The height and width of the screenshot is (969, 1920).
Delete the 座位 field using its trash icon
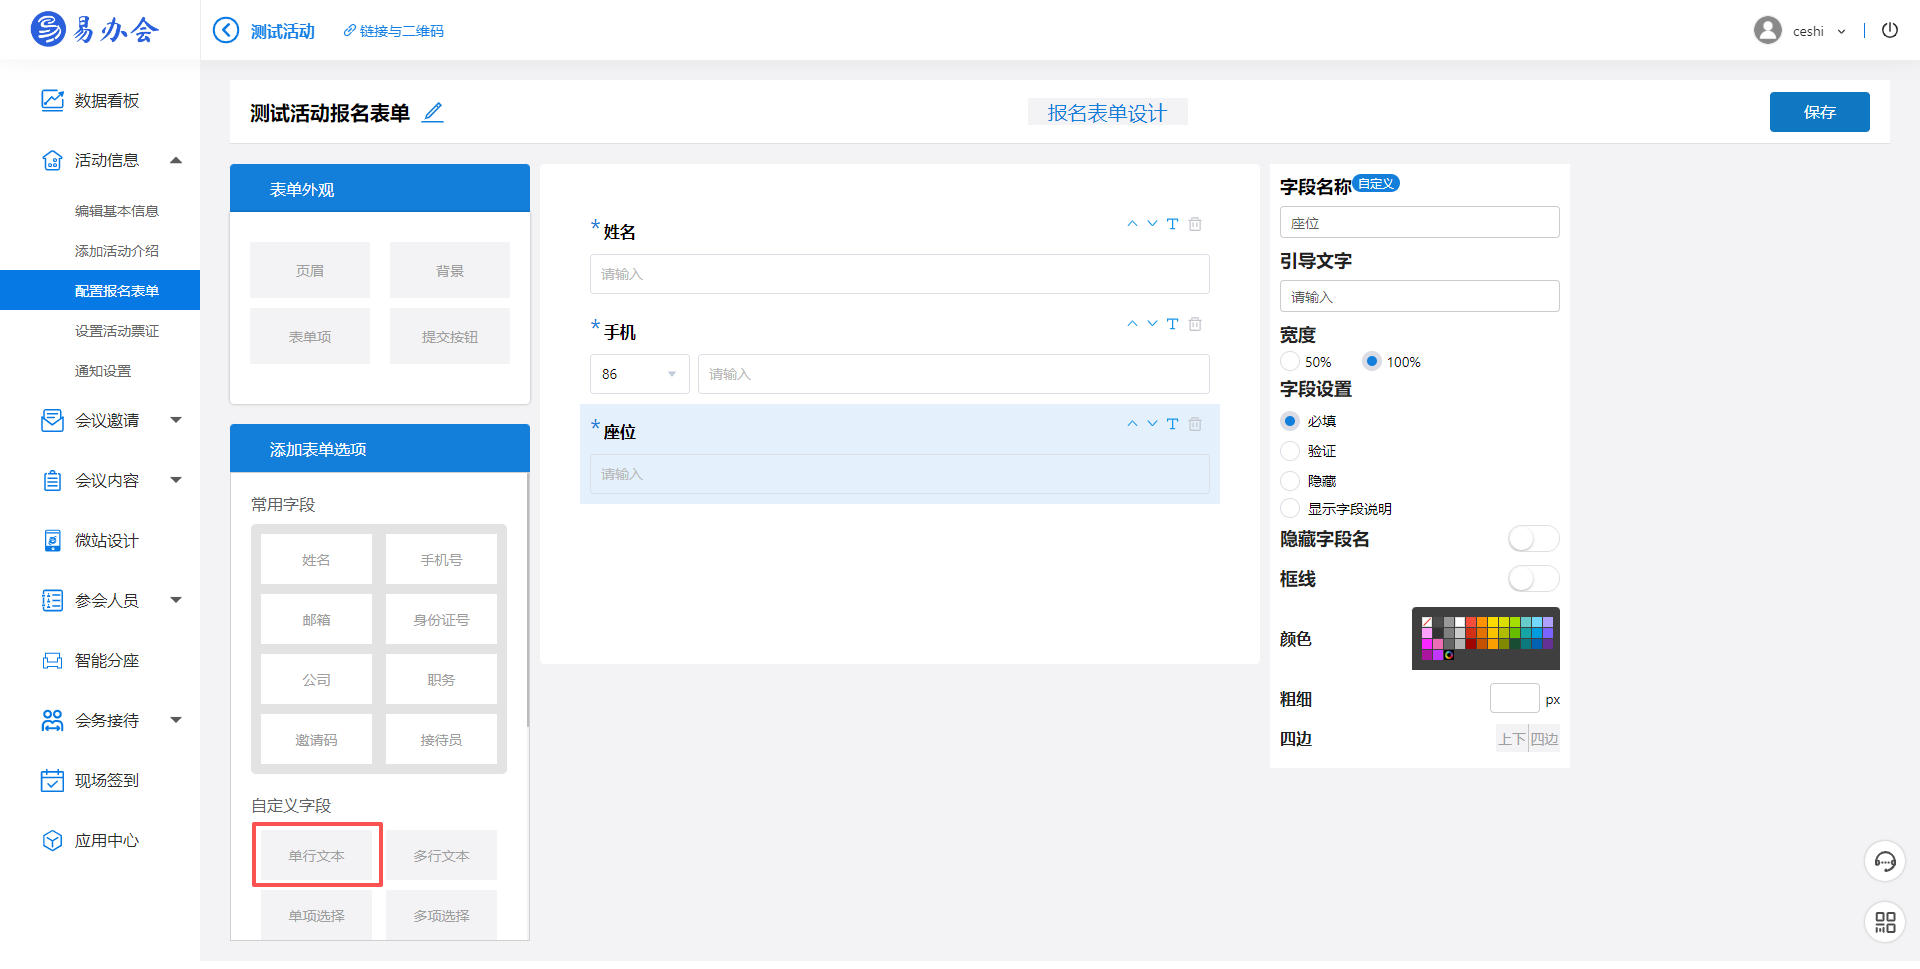coord(1195,424)
